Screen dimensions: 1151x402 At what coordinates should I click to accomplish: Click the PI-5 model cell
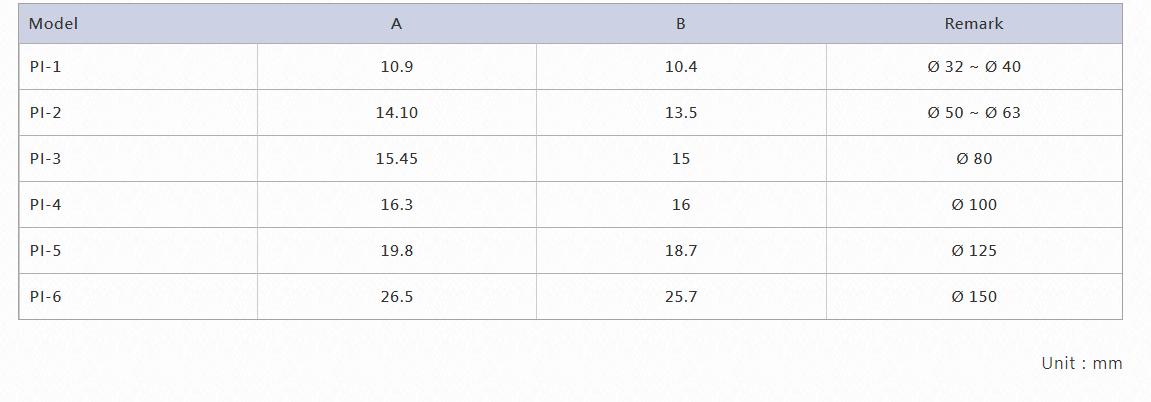point(138,251)
